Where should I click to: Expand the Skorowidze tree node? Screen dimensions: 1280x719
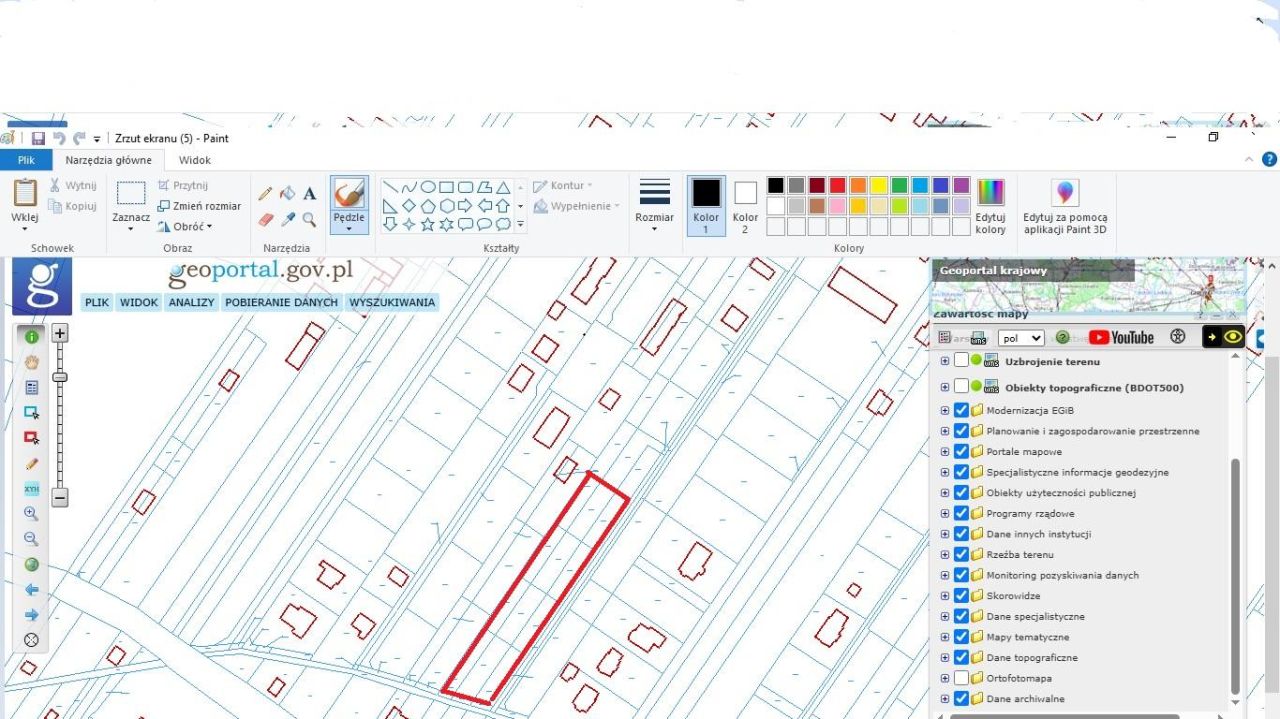[945, 596]
